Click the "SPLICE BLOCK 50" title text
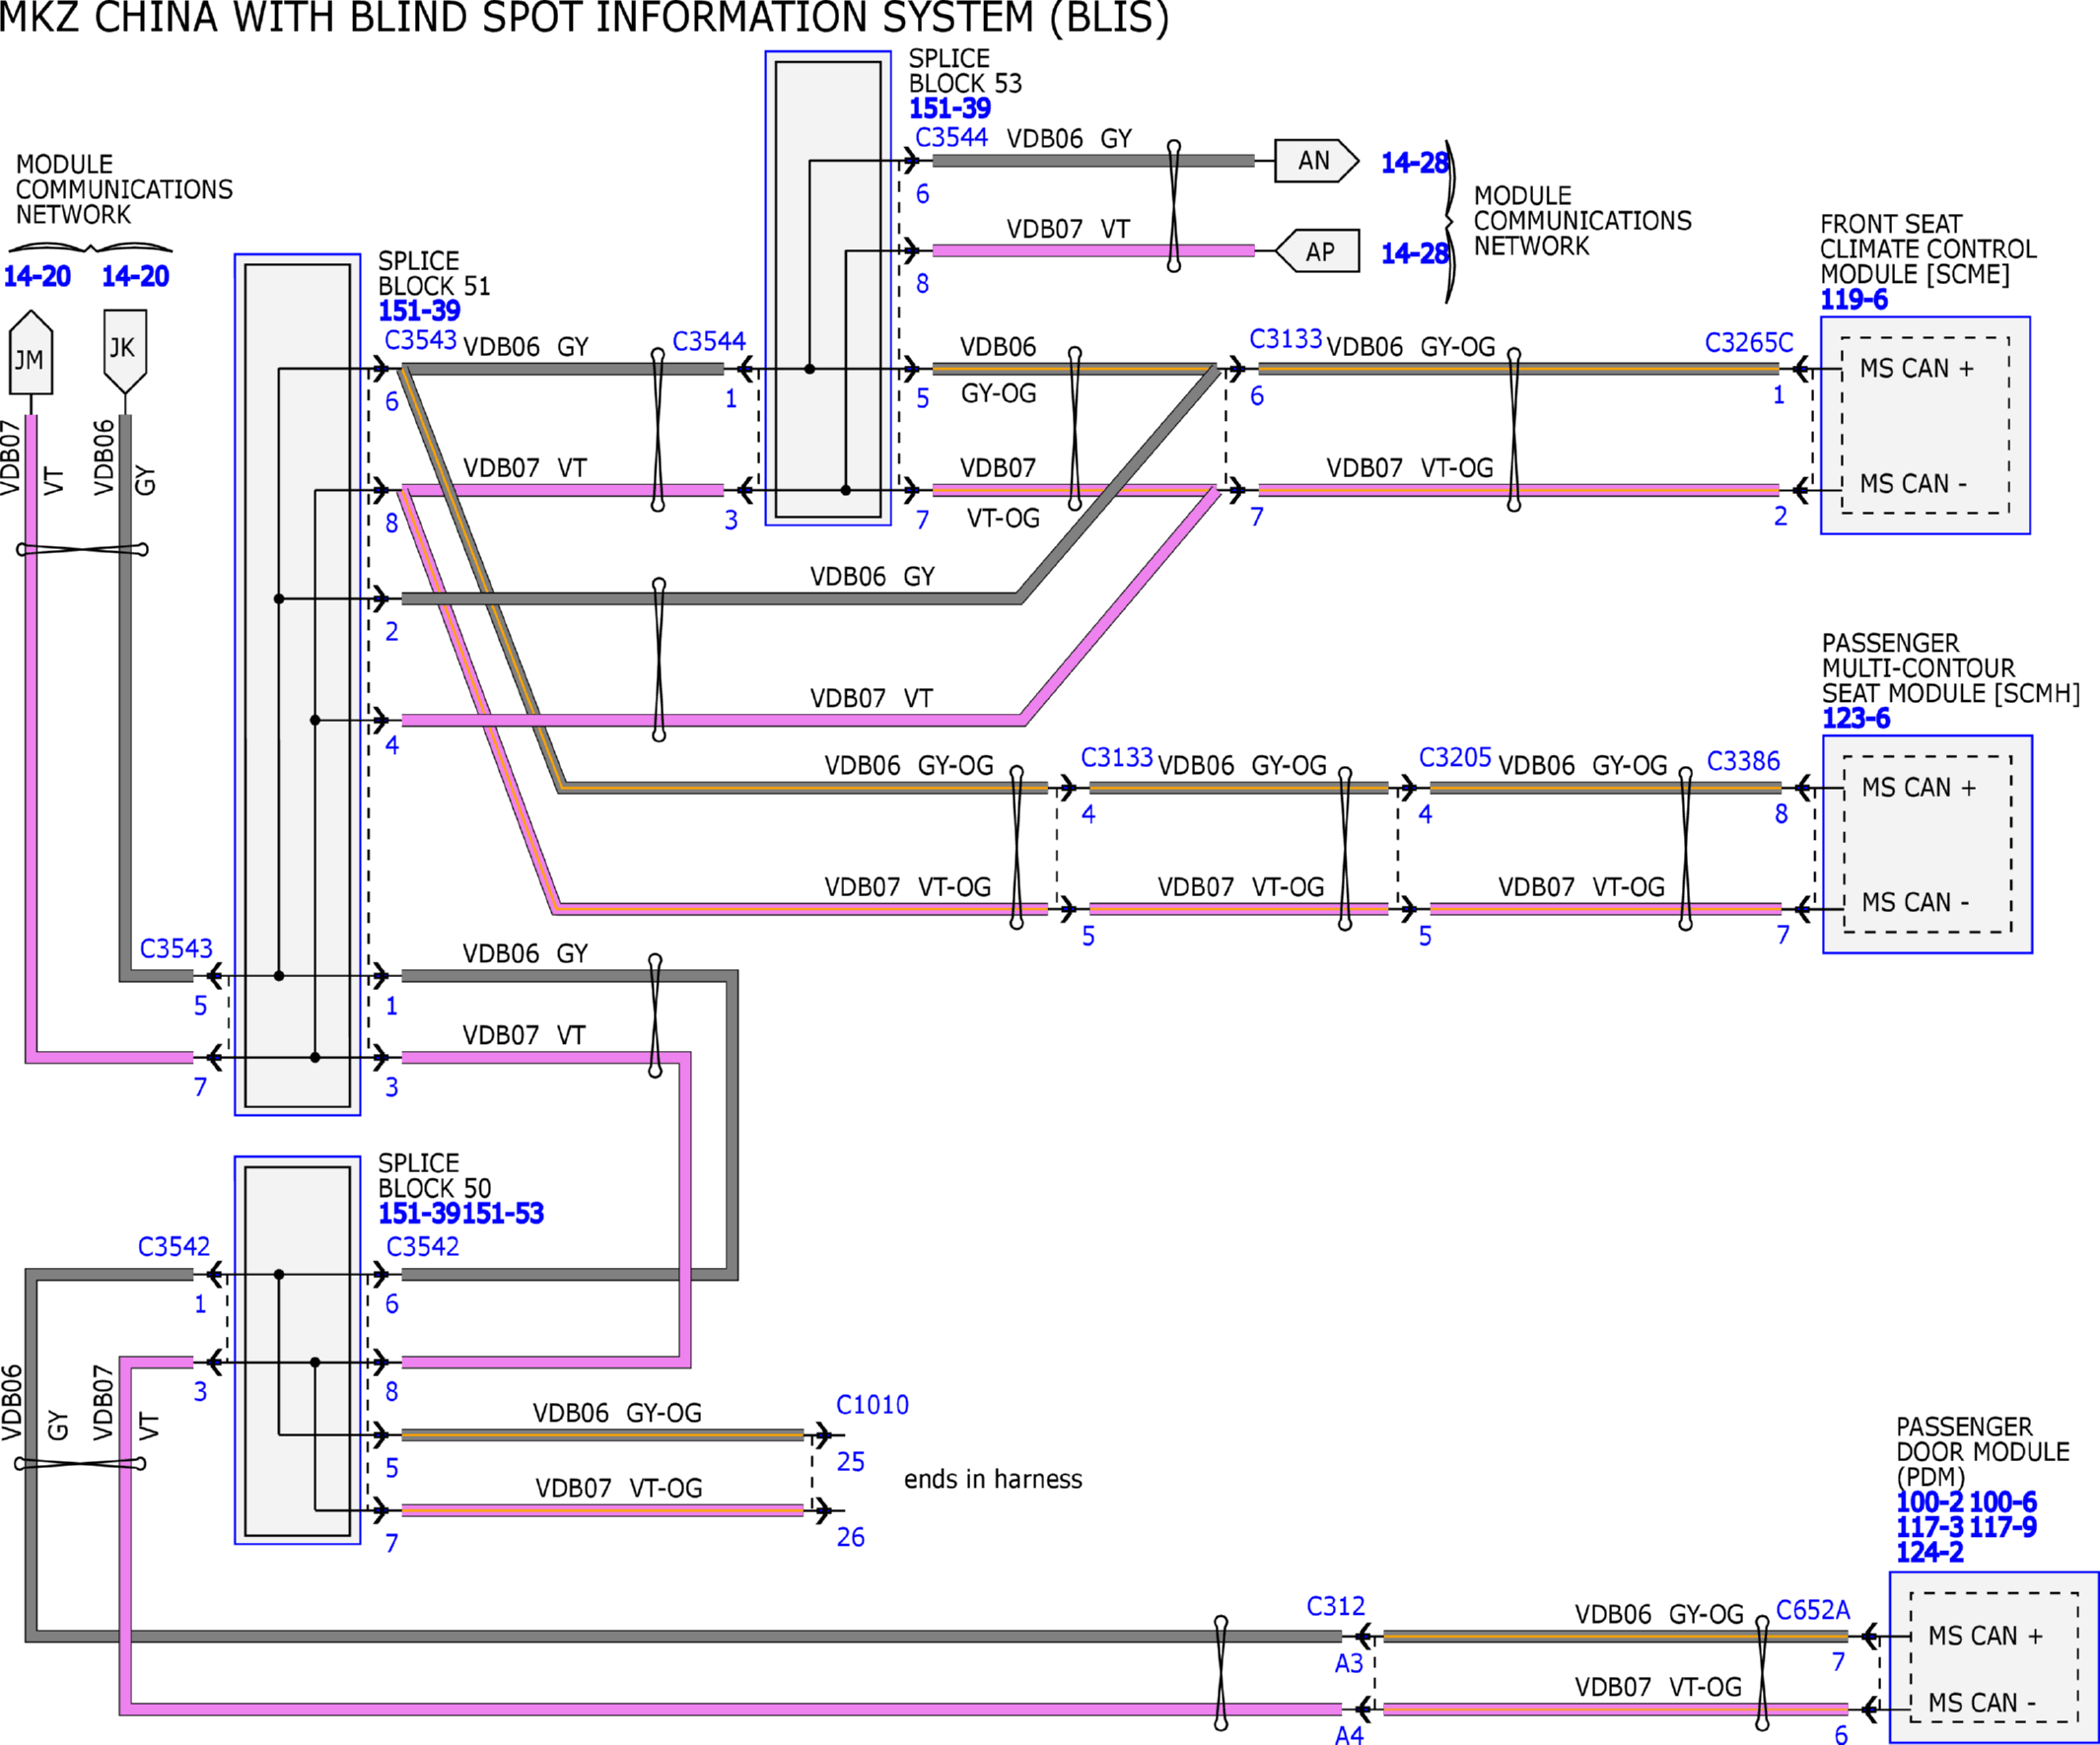The height and width of the screenshot is (1745, 2100). tap(434, 1176)
